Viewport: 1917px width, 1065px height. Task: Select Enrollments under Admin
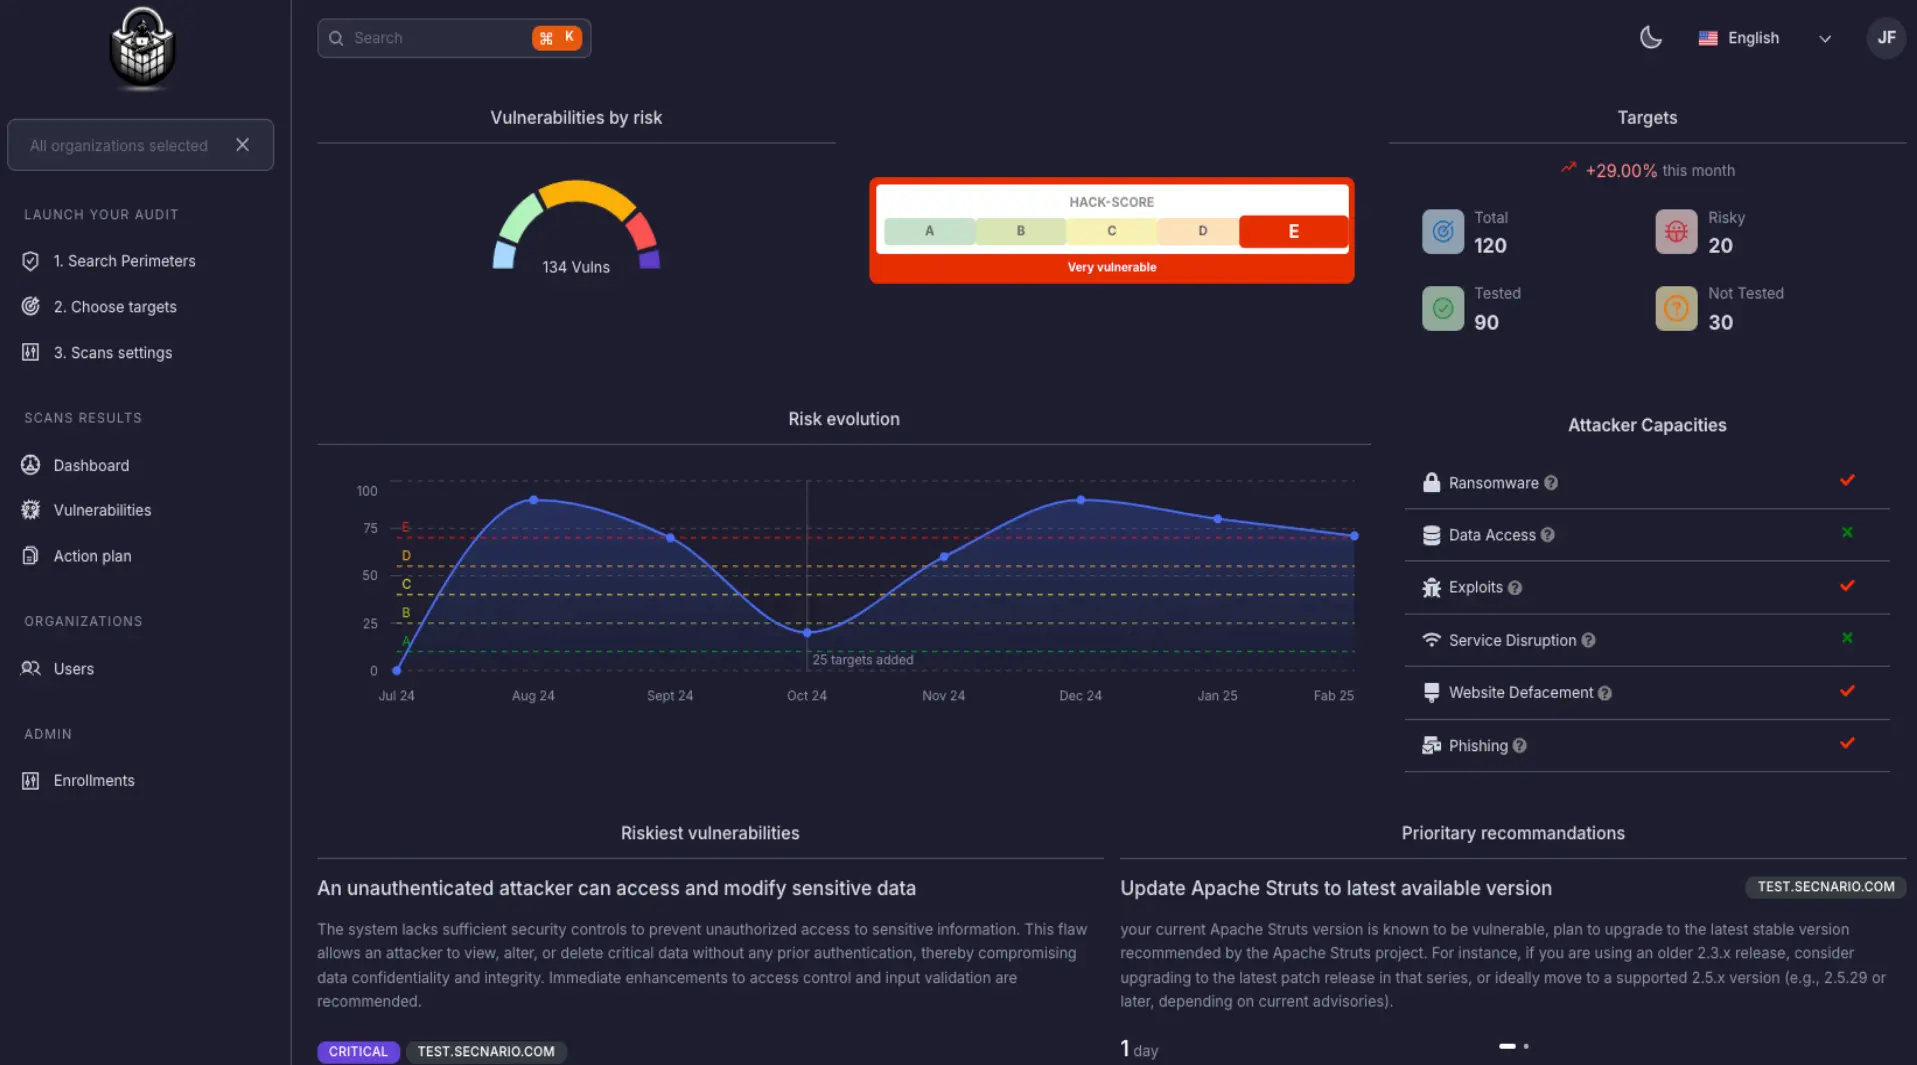[x=29, y=780]
